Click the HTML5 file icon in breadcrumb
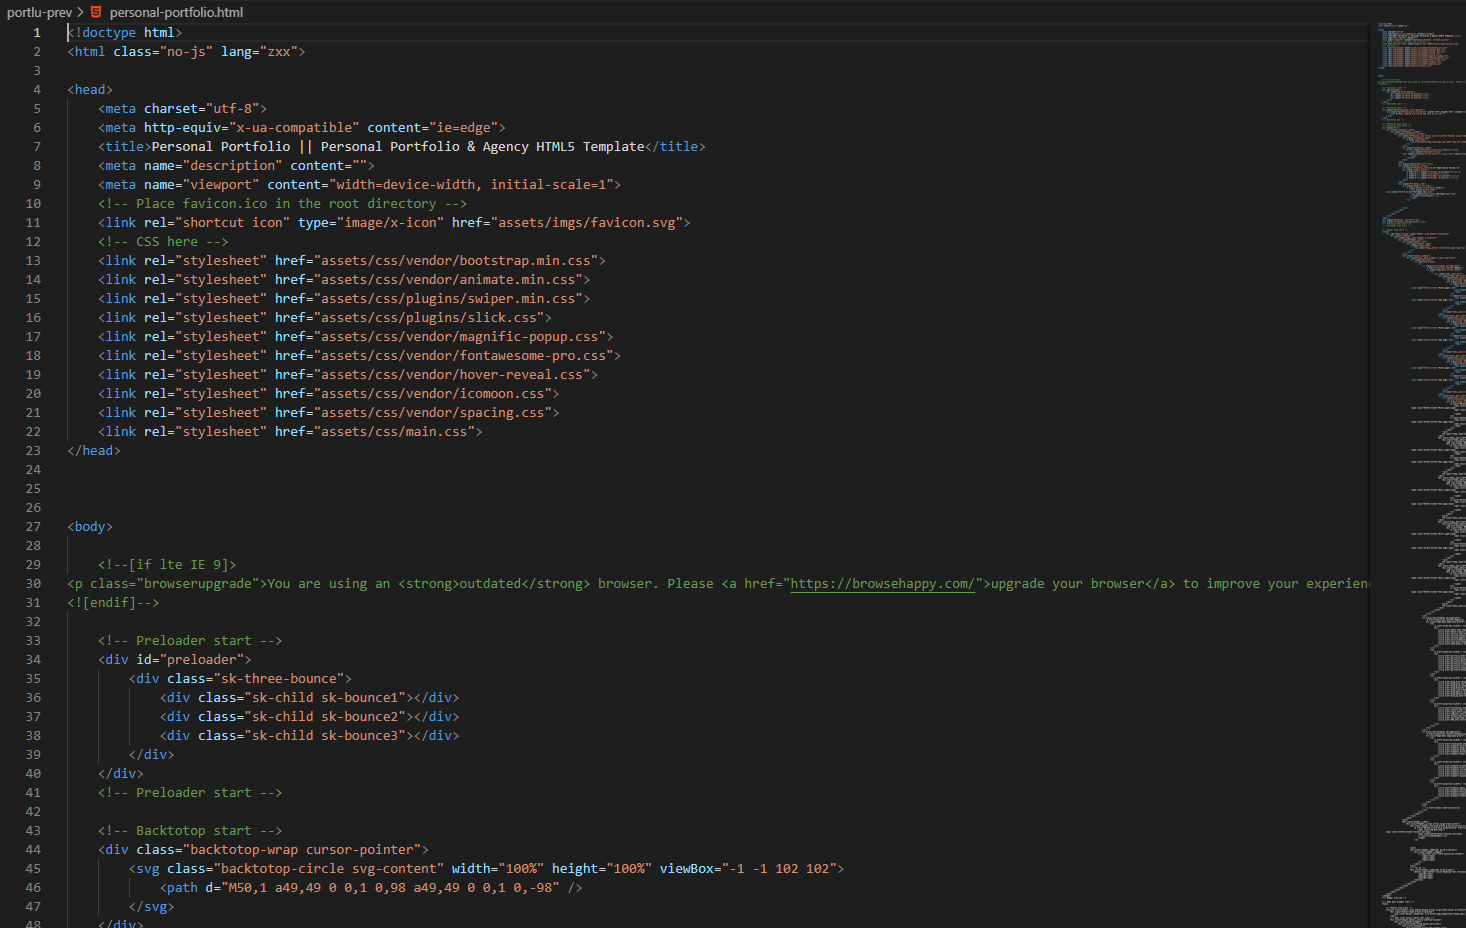 click(x=96, y=12)
